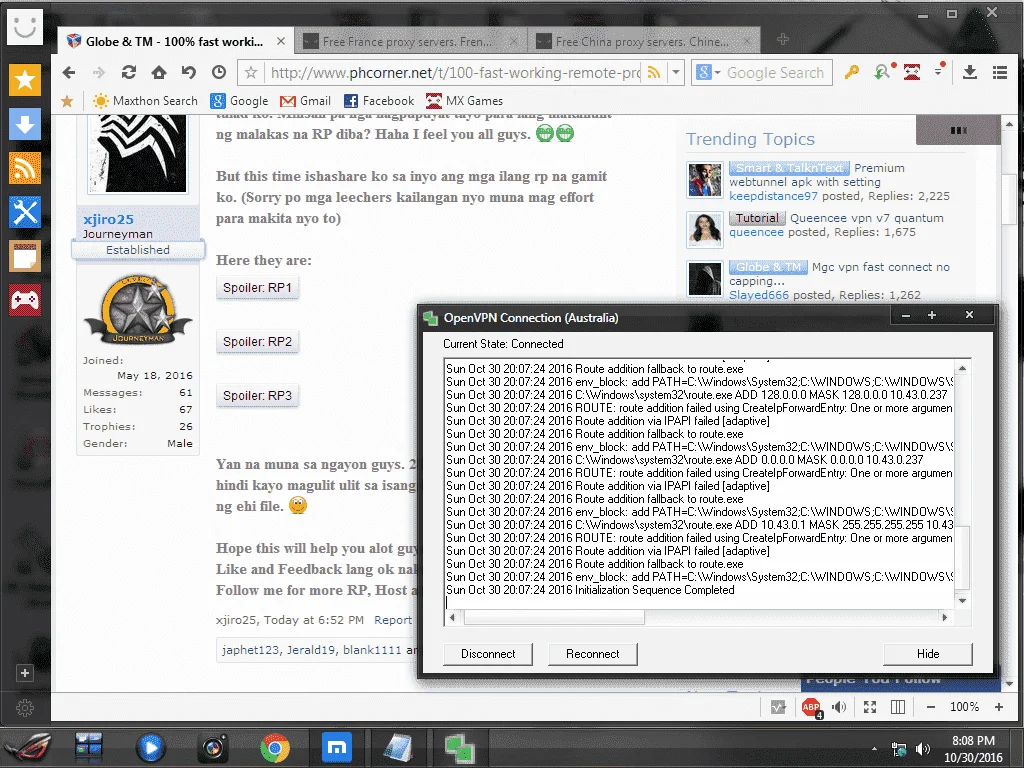Go back with the back arrow
The image size is (1024, 768).
point(69,72)
